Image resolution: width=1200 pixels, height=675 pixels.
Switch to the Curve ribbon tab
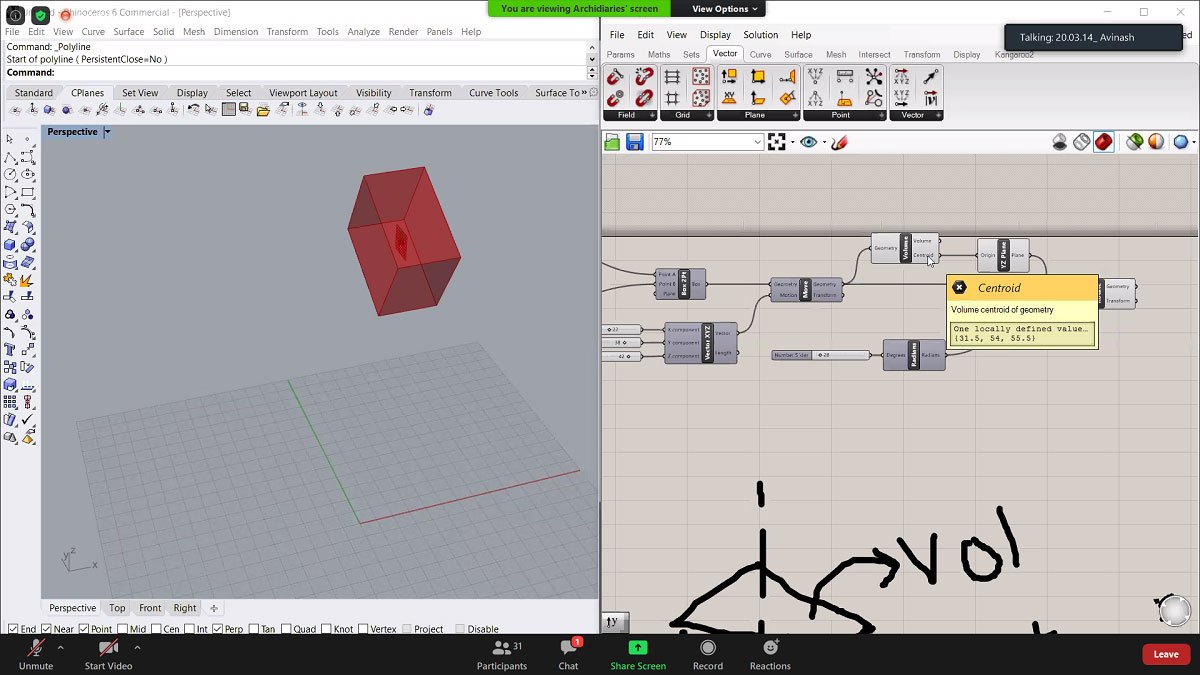pos(760,54)
